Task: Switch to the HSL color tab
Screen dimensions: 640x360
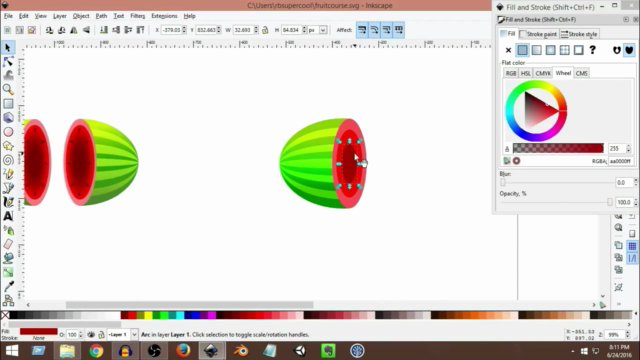Action: coord(526,73)
